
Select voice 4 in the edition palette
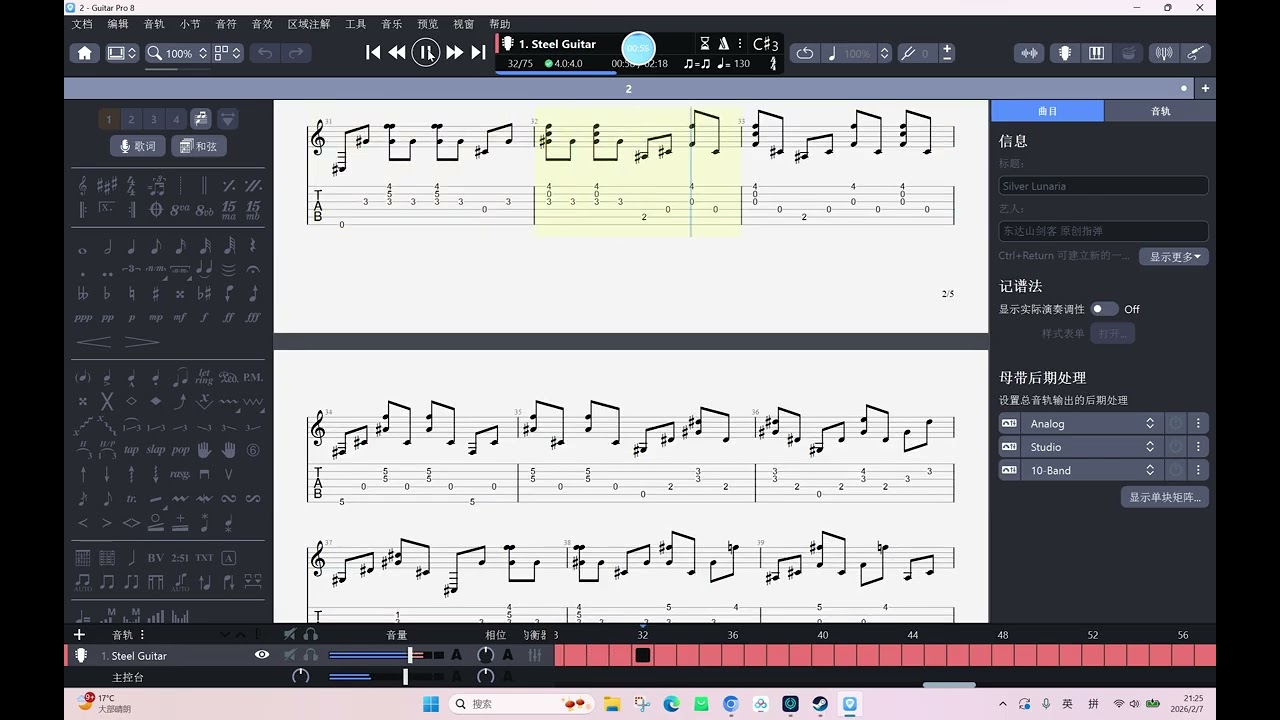[176, 119]
